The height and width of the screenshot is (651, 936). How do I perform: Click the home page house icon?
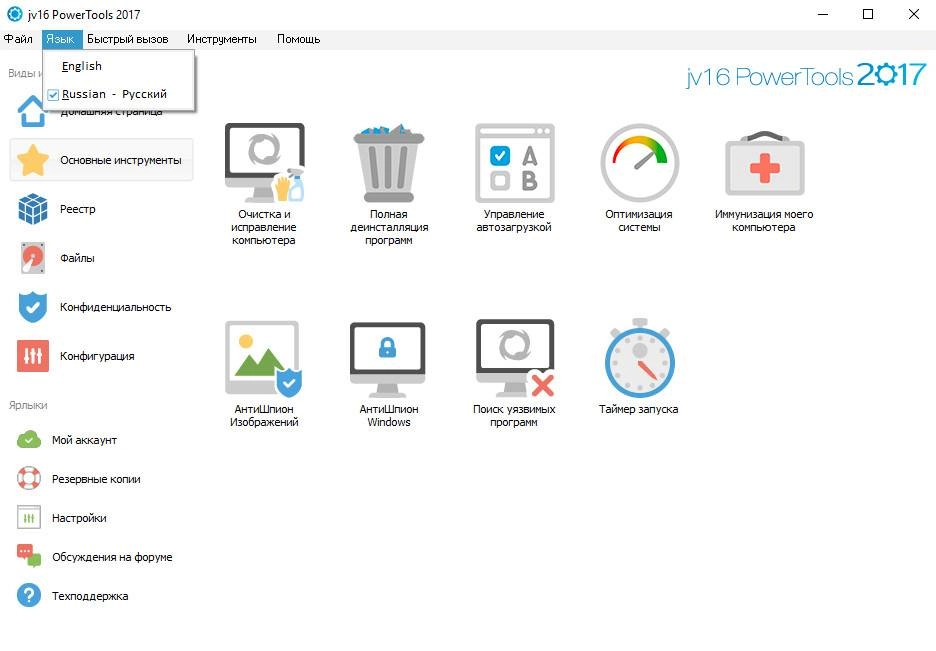point(32,112)
